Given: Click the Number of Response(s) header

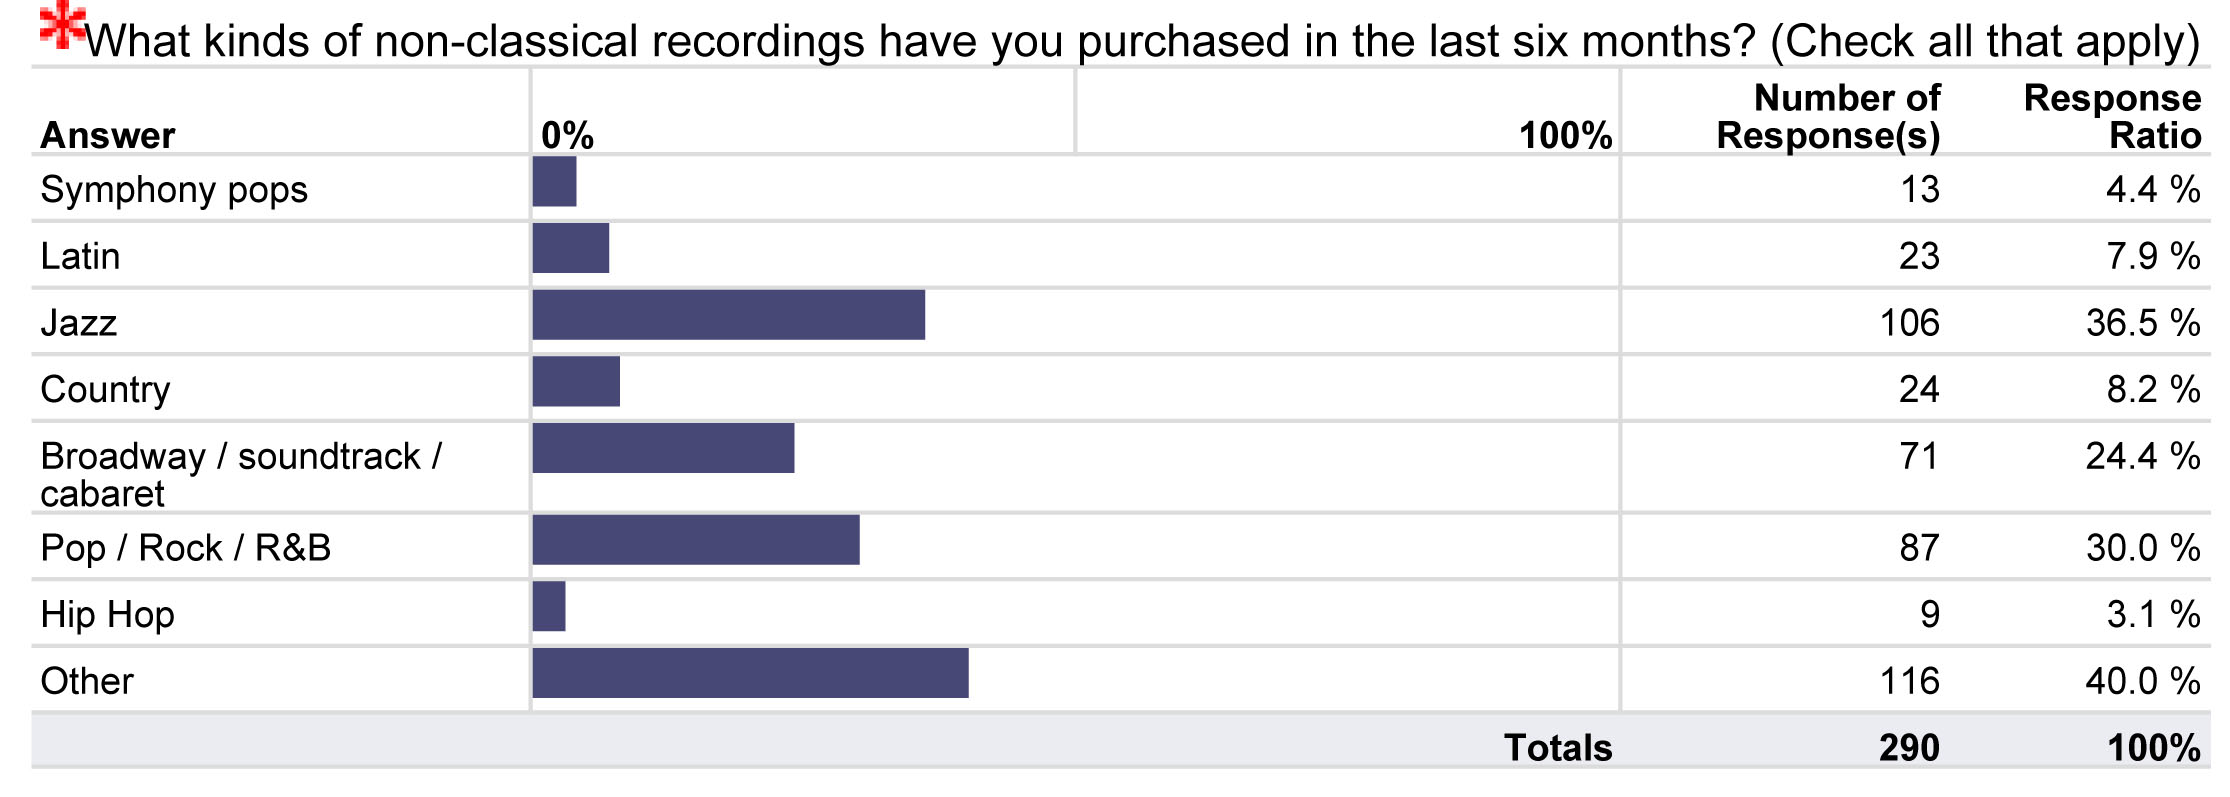Looking at the screenshot, I should (x=1828, y=116).
